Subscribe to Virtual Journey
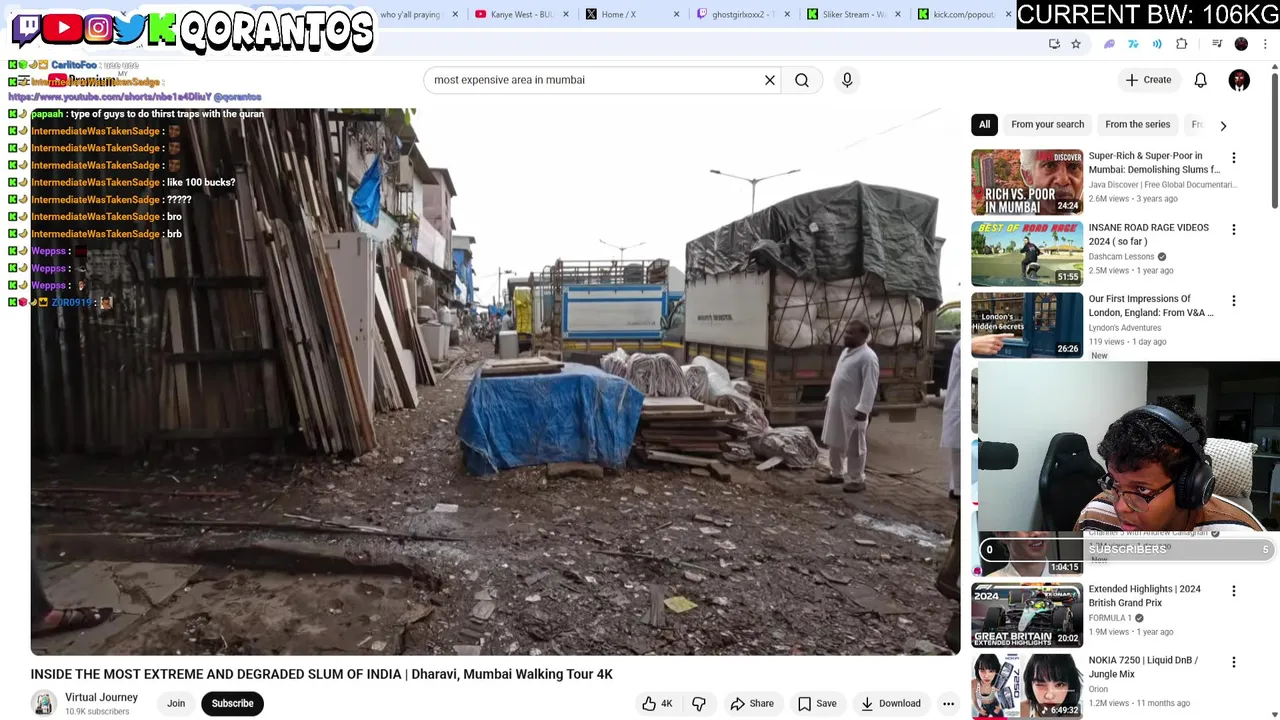The height and width of the screenshot is (720, 1280). [x=232, y=703]
